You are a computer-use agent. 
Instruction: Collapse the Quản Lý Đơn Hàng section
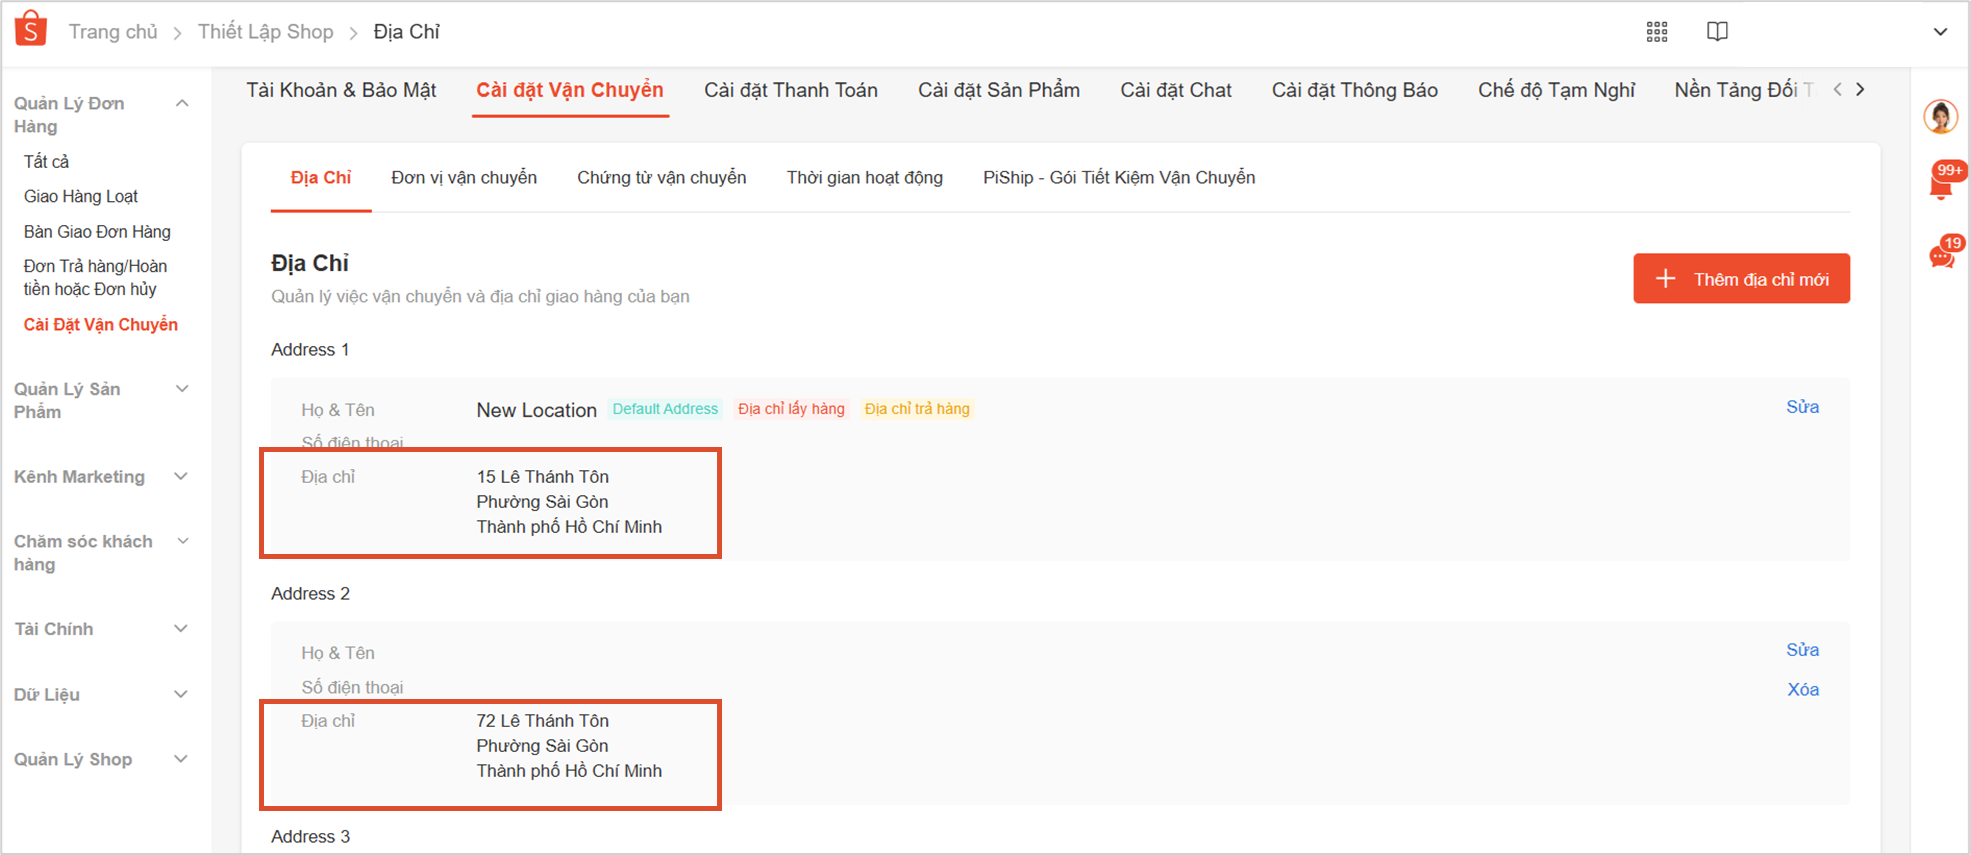[182, 104]
